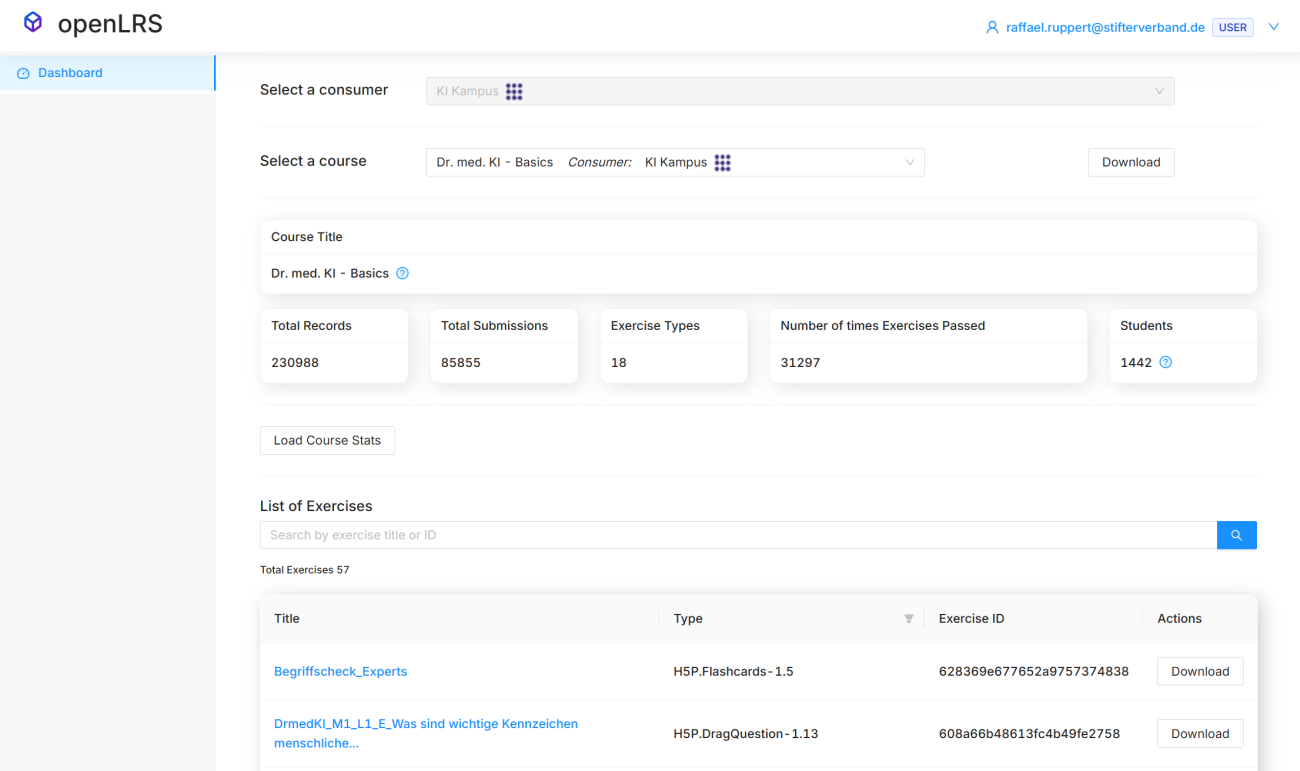Click the Exercise ID column header

tap(972, 618)
